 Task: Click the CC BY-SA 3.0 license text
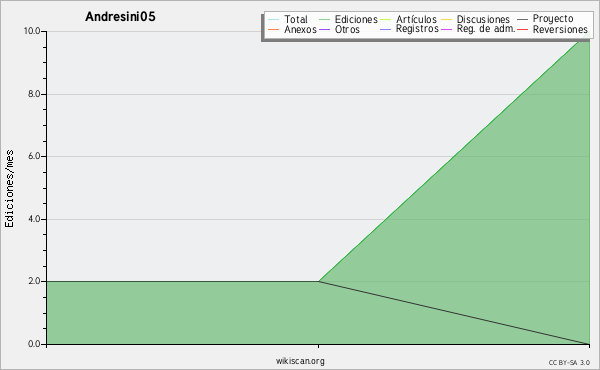point(569,363)
